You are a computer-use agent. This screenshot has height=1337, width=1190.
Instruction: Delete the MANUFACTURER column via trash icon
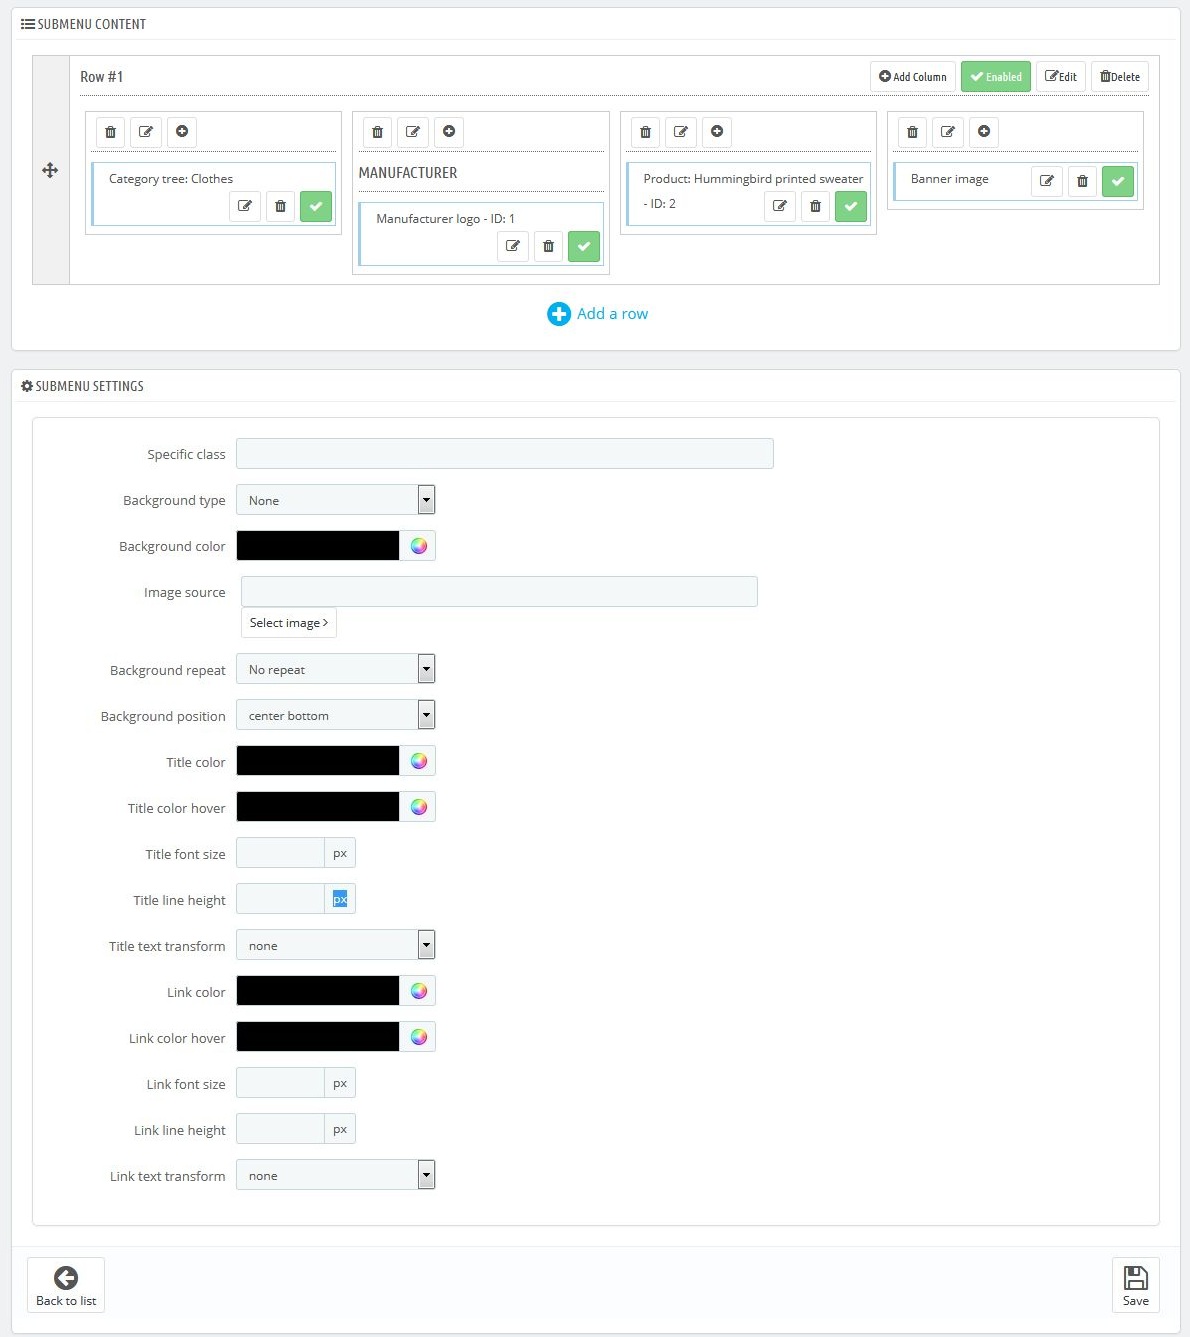377,132
